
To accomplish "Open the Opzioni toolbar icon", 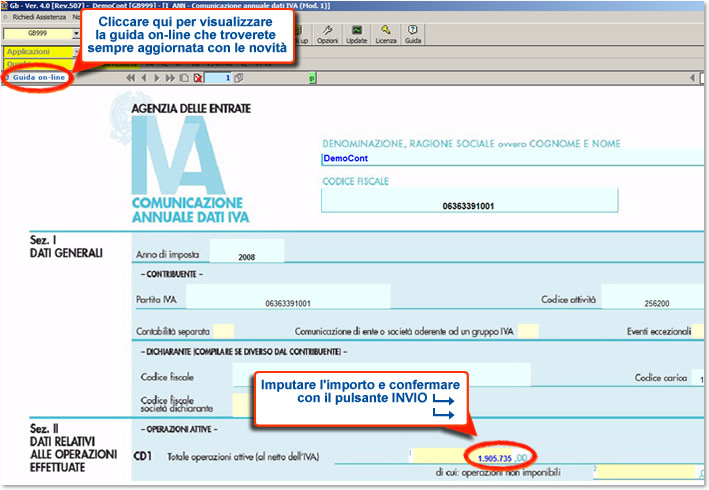I will [328, 34].
